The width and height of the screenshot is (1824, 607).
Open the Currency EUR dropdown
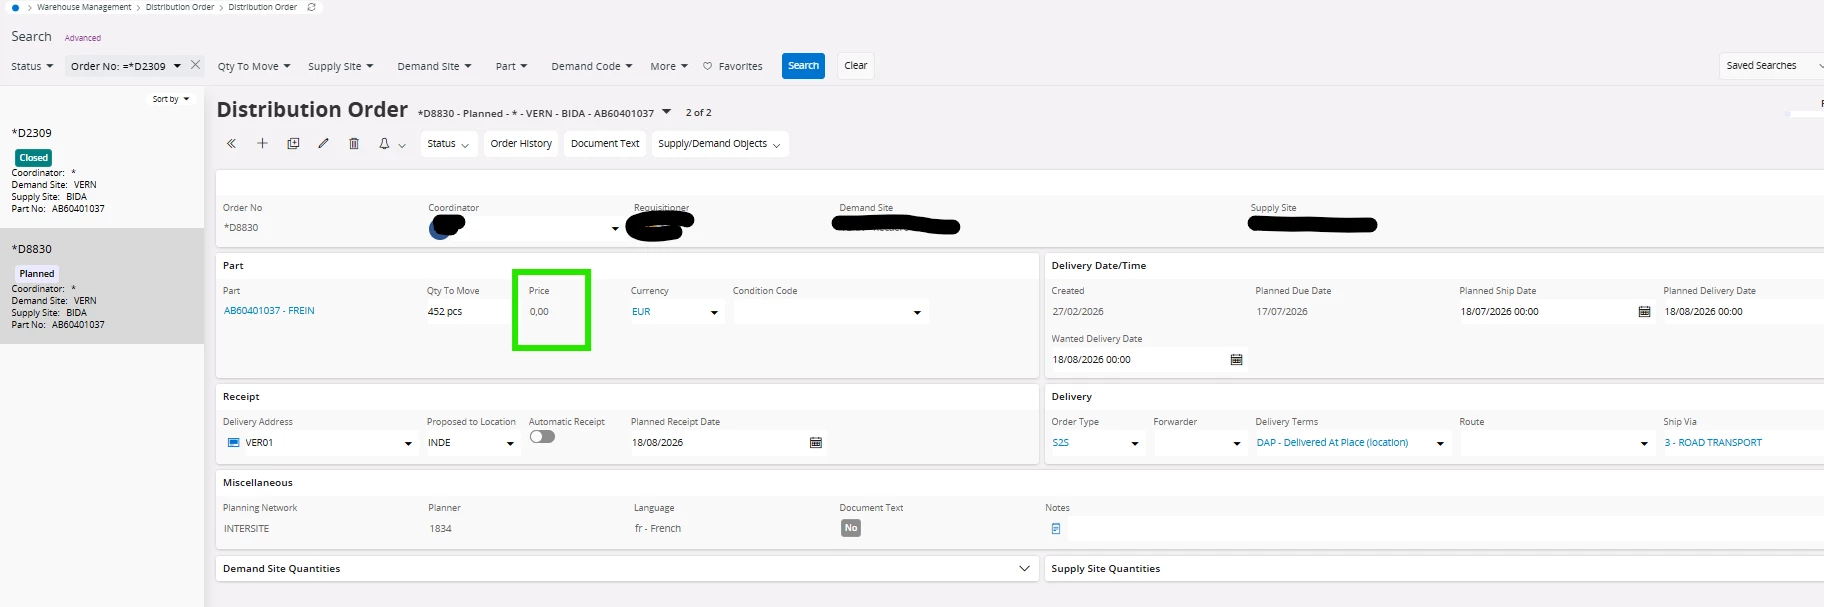point(714,313)
